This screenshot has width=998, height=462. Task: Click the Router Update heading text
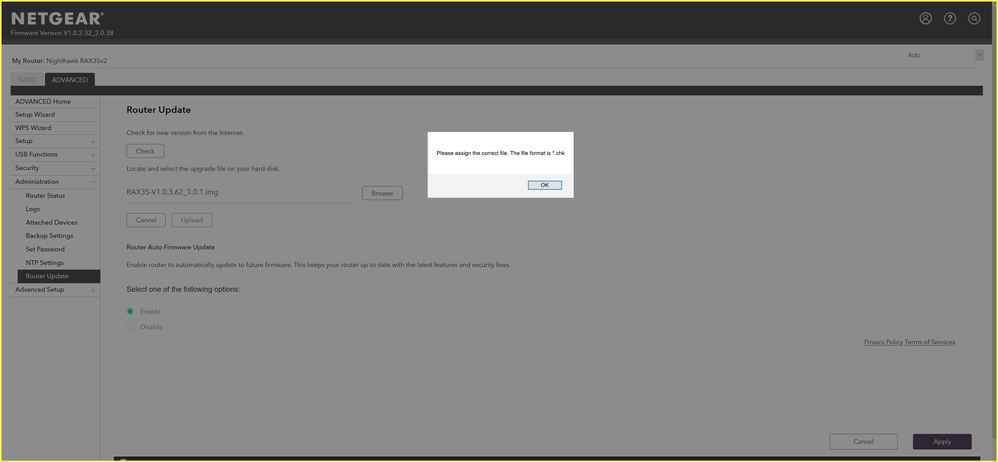click(x=158, y=109)
